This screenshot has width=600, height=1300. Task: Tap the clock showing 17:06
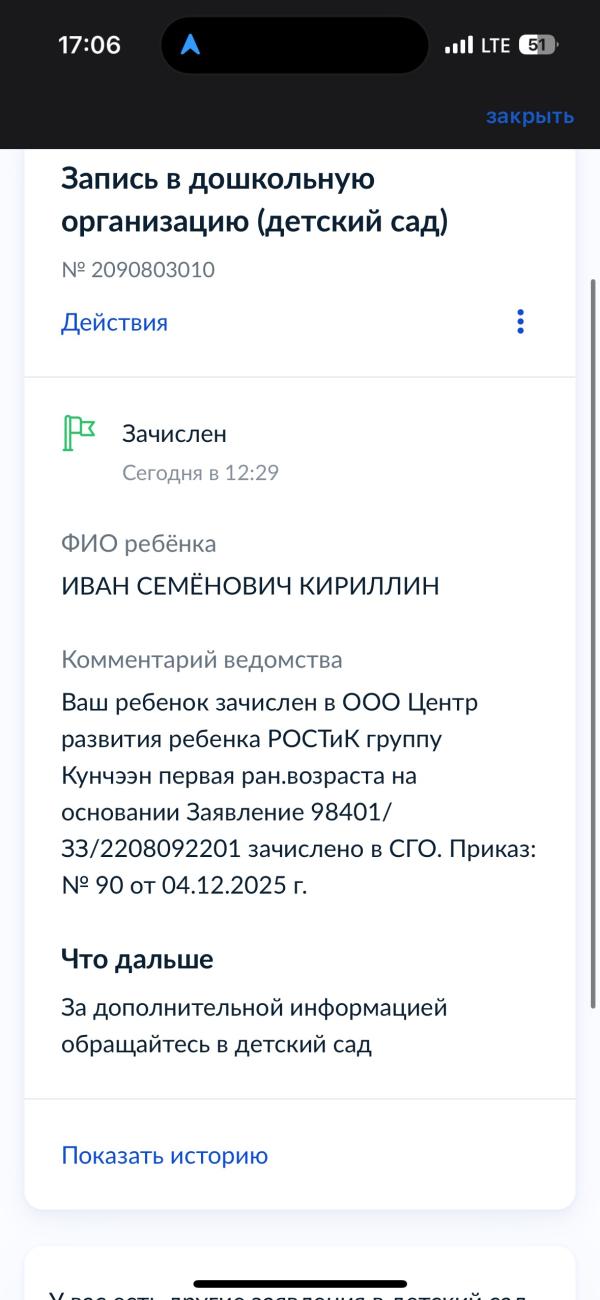pos(88,44)
